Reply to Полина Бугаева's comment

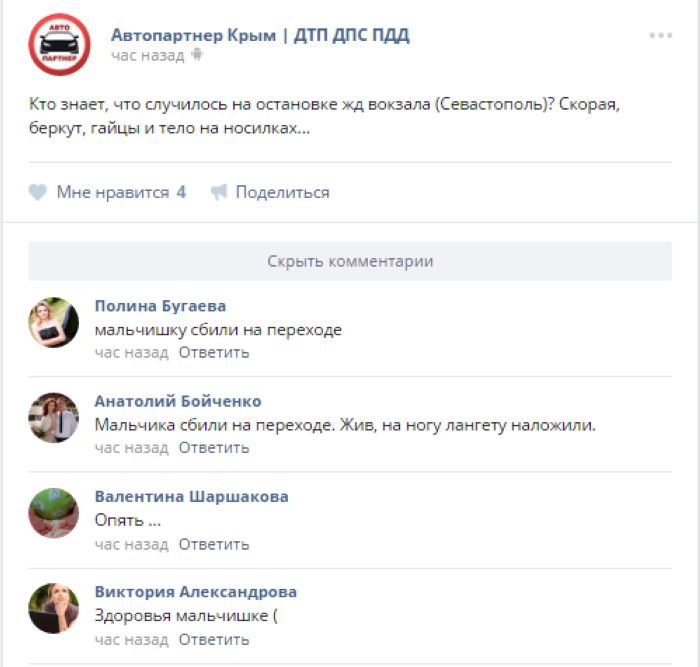(x=214, y=353)
